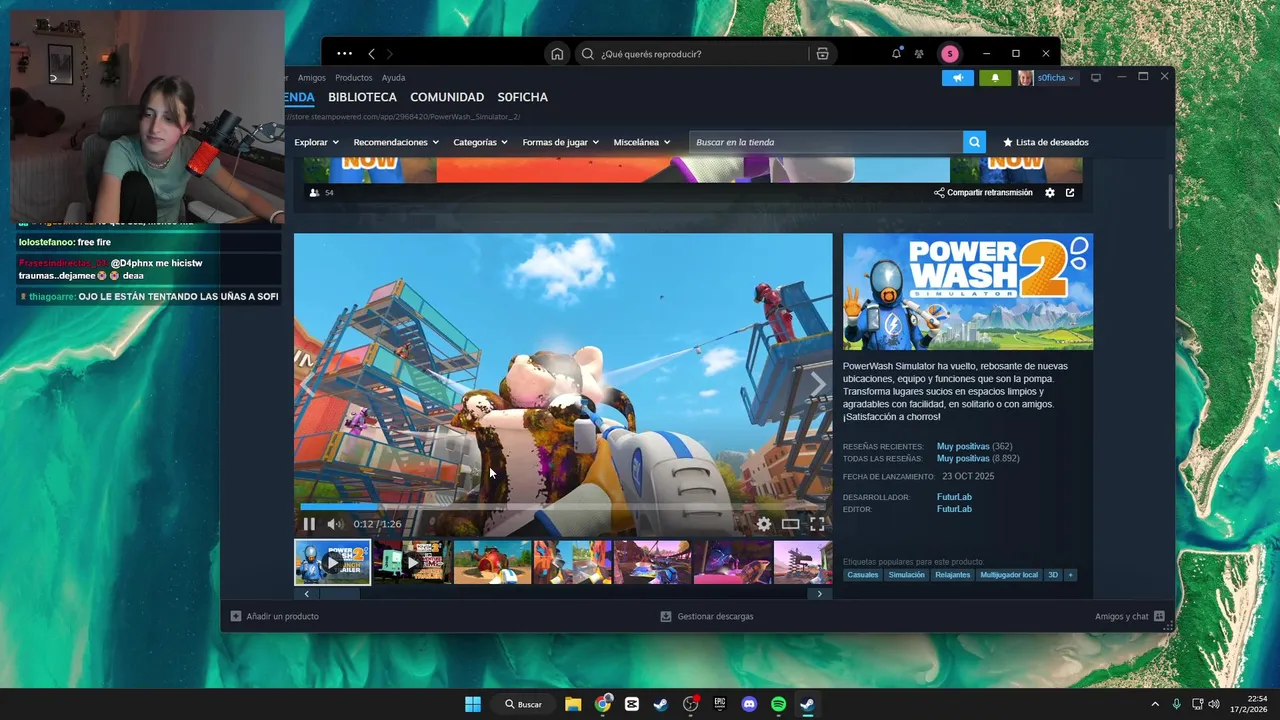This screenshot has height=720, width=1280.
Task: Click Buscar en la tienda search field
Action: click(826, 142)
